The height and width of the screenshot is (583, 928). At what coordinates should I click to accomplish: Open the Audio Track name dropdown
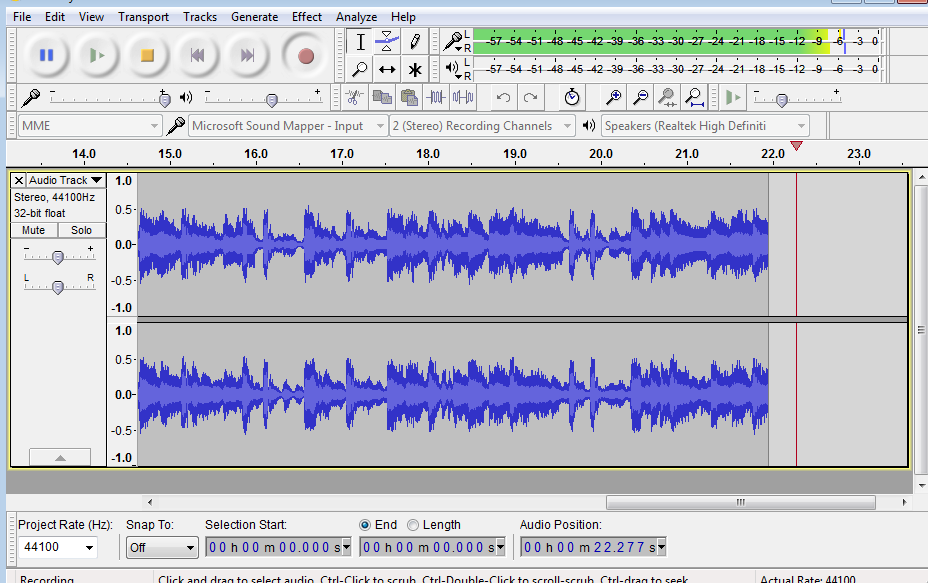click(66, 180)
